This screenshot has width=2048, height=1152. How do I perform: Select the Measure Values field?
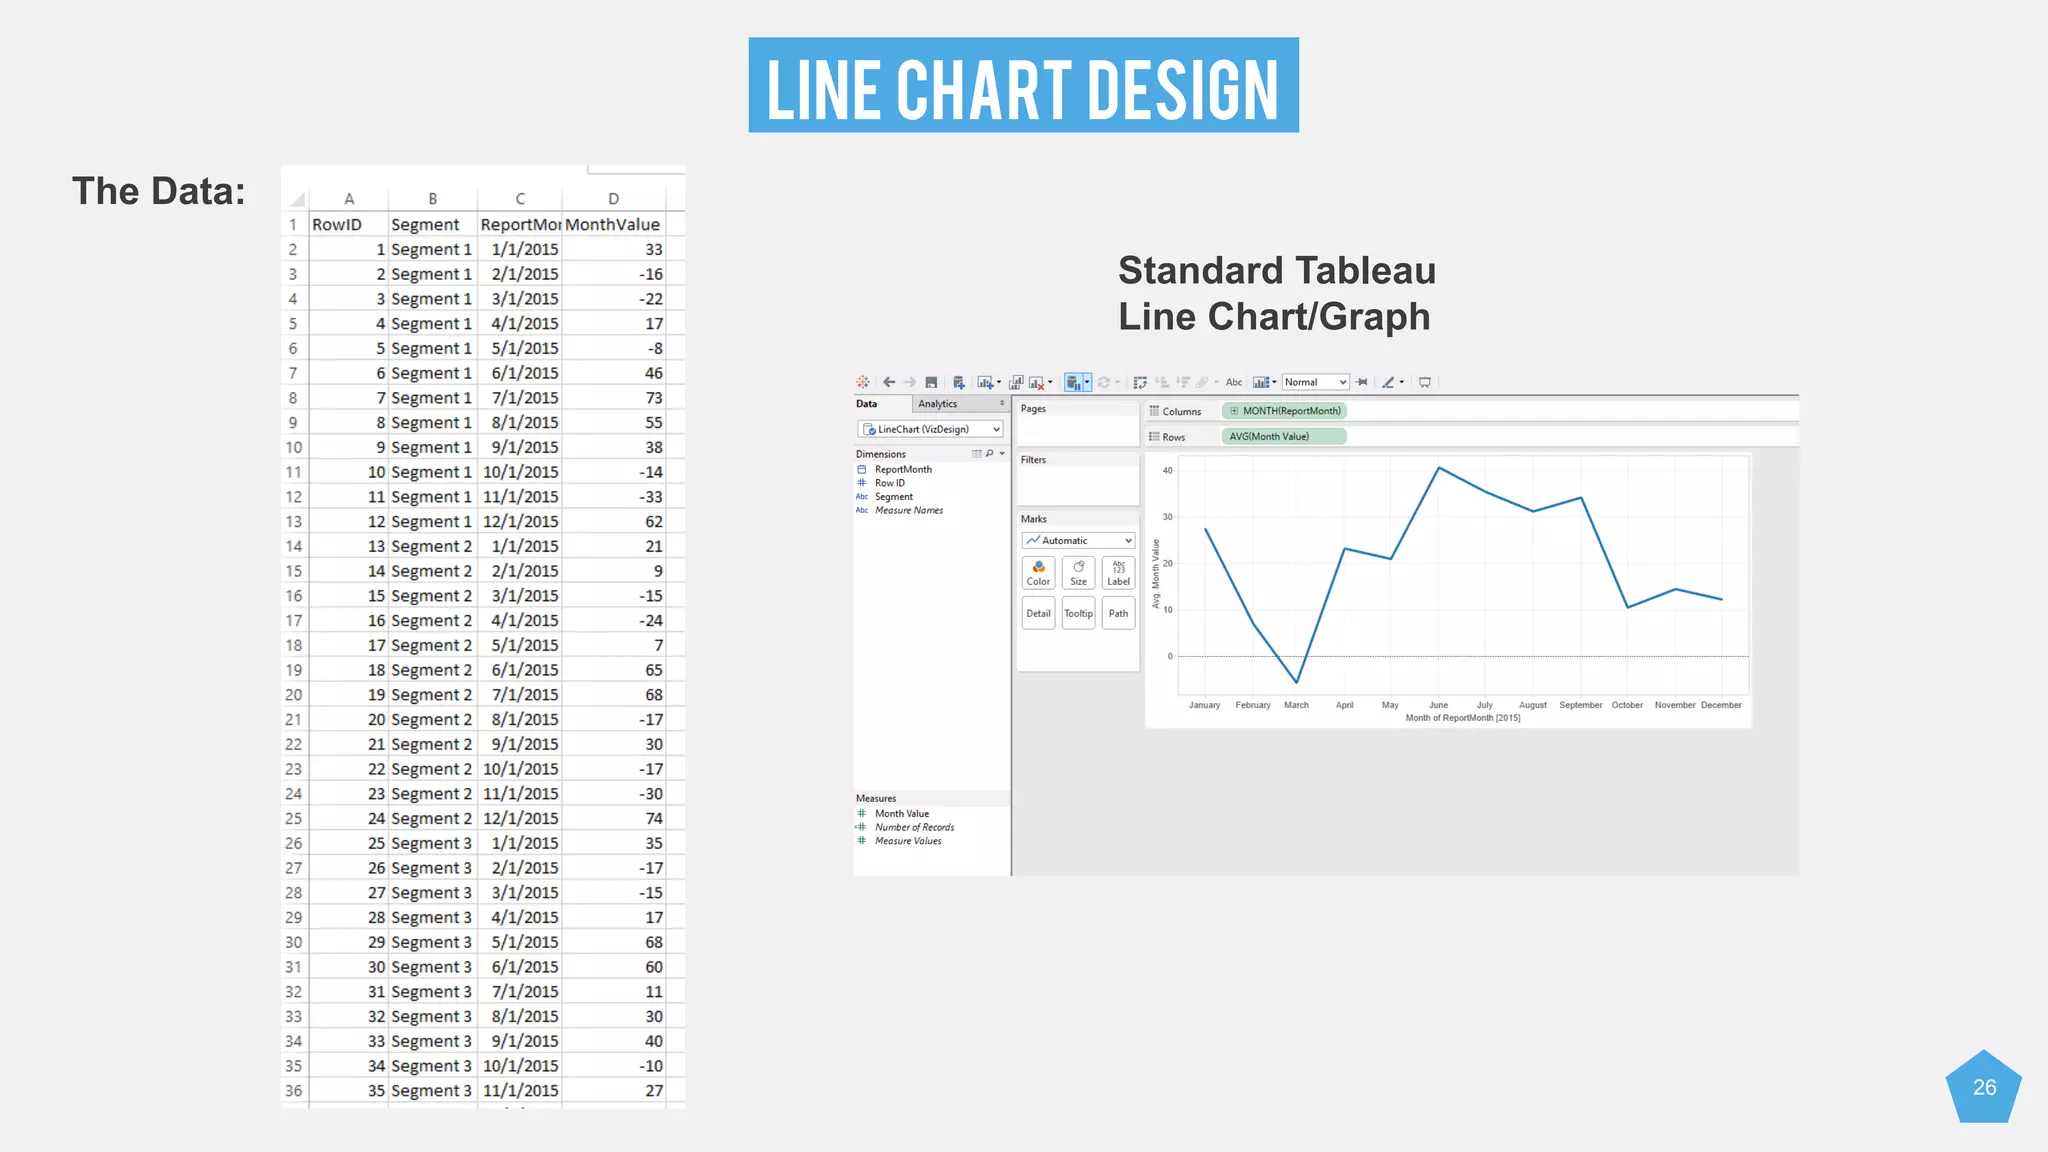[x=908, y=841]
